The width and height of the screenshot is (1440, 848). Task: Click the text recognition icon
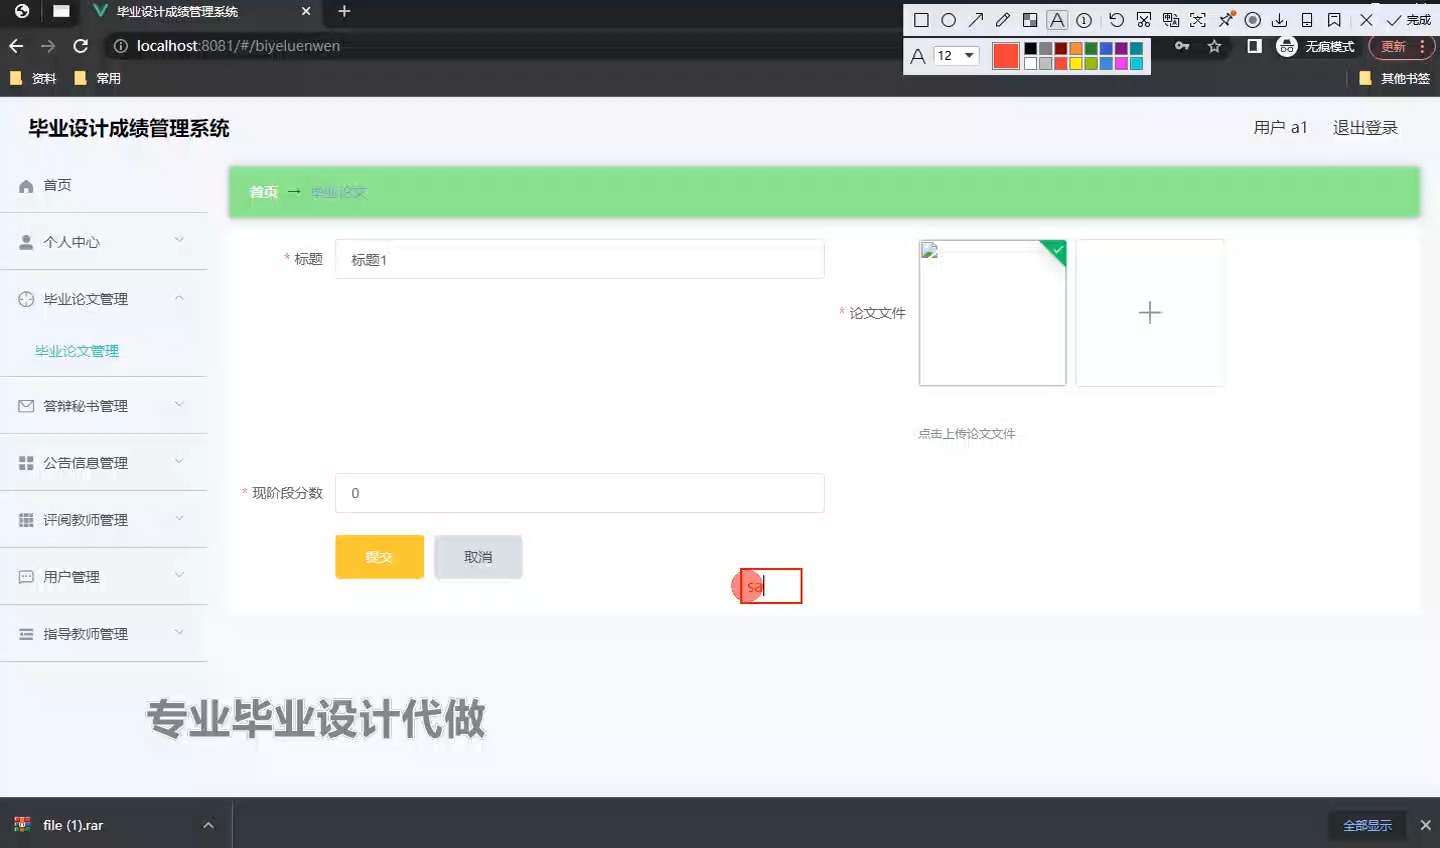(x=1198, y=20)
